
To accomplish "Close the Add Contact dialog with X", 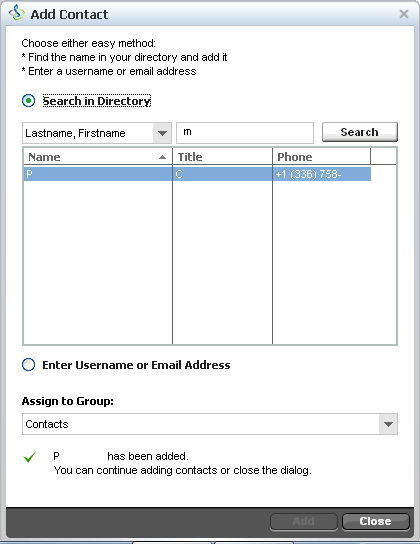I will (404, 14).
